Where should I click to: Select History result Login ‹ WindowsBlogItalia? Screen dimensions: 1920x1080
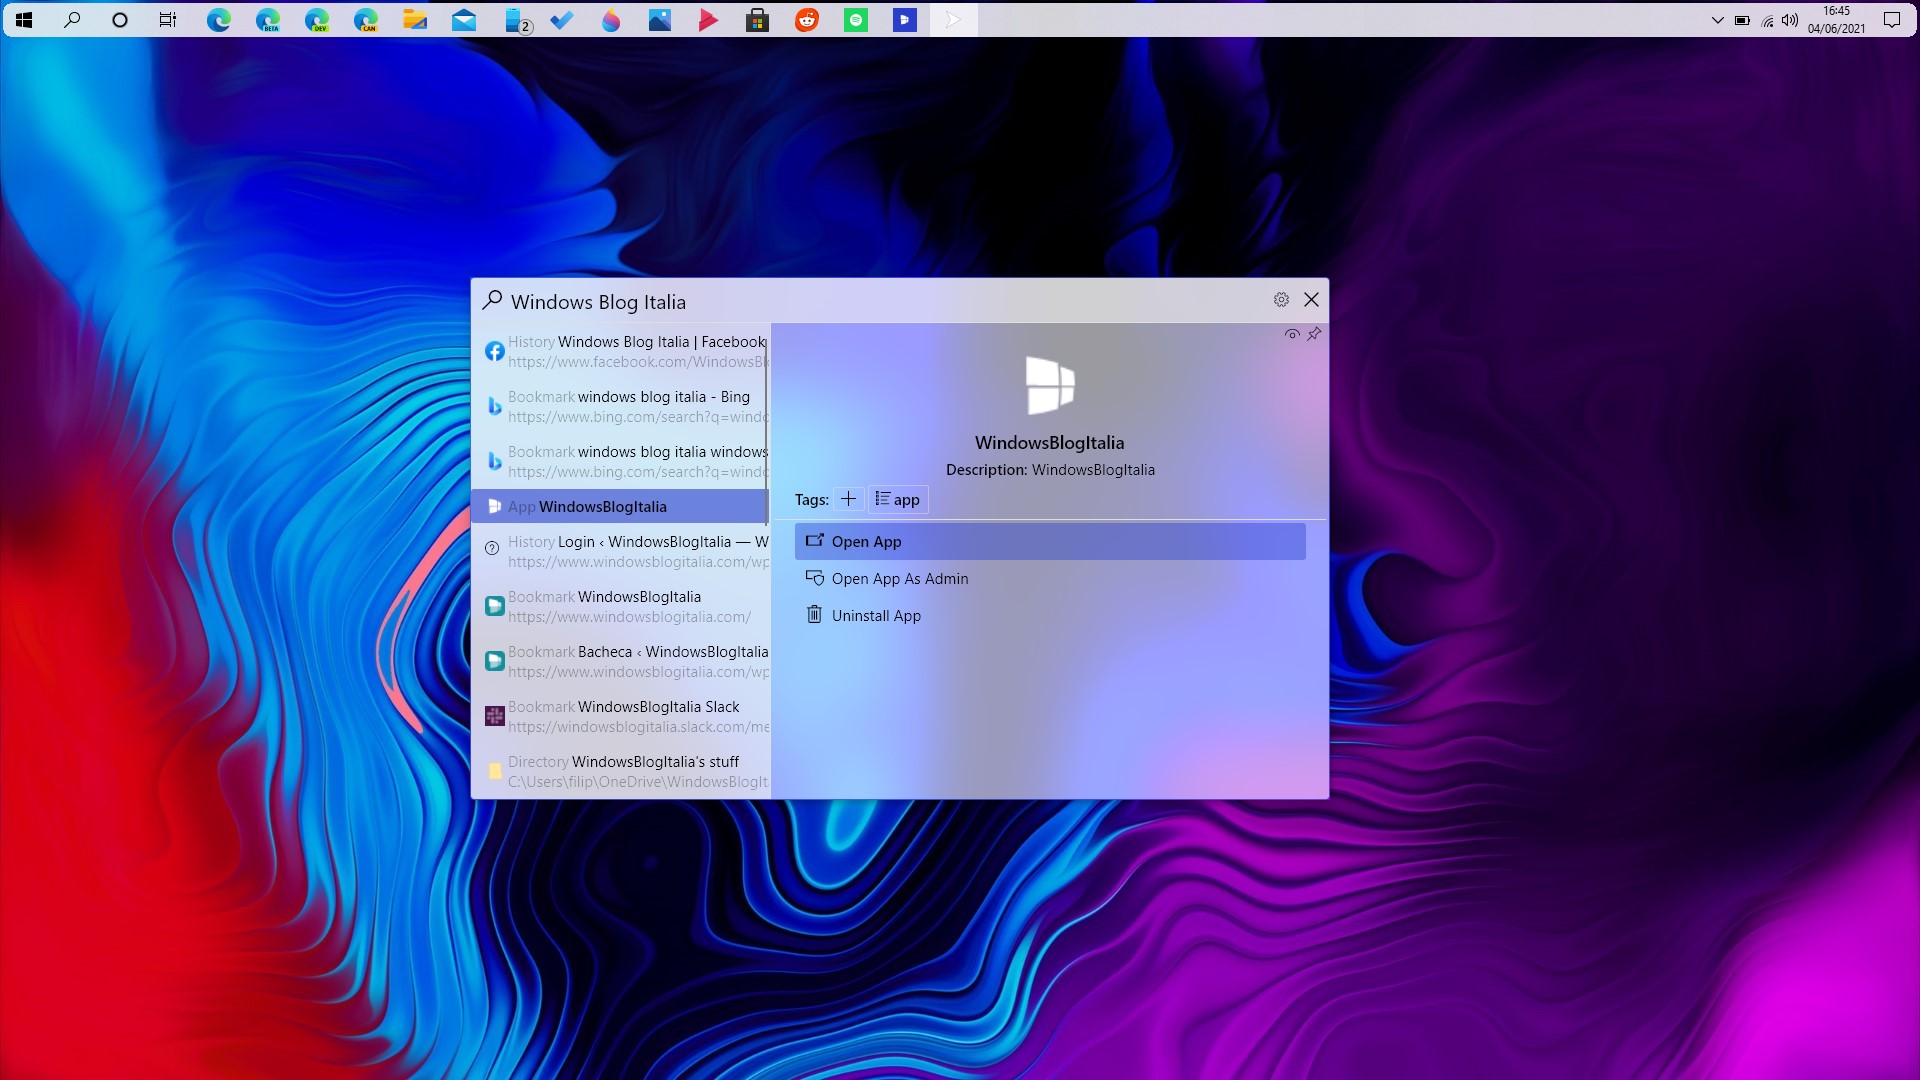[620, 551]
